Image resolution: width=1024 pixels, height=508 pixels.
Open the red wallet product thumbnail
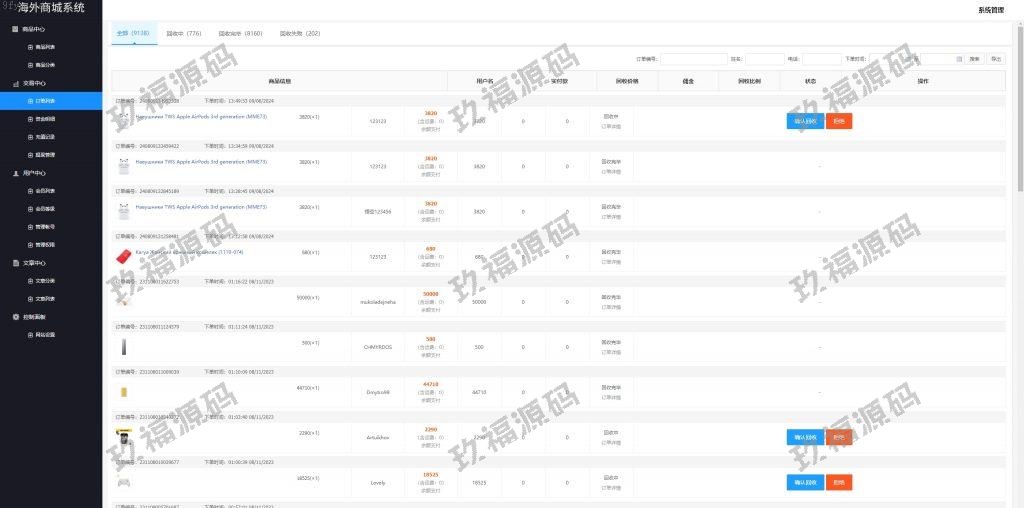(124, 256)
